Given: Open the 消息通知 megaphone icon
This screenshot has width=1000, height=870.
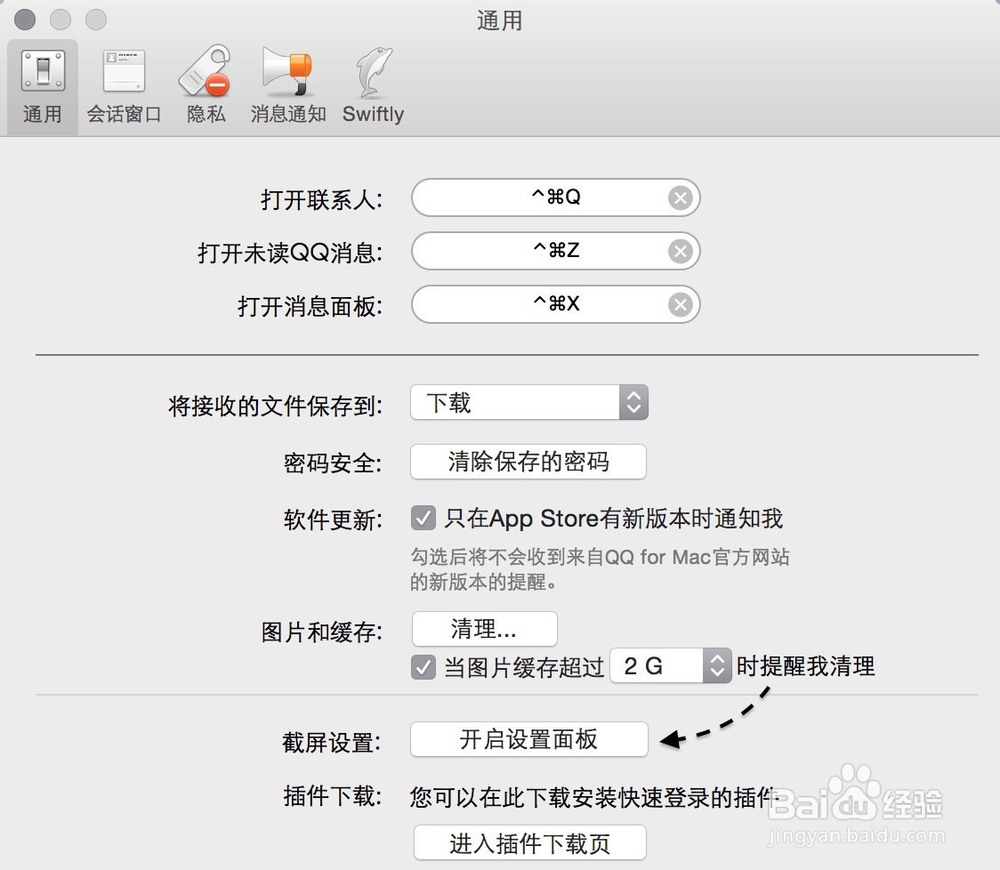Looking at the screenshot, I should [288, 86].
